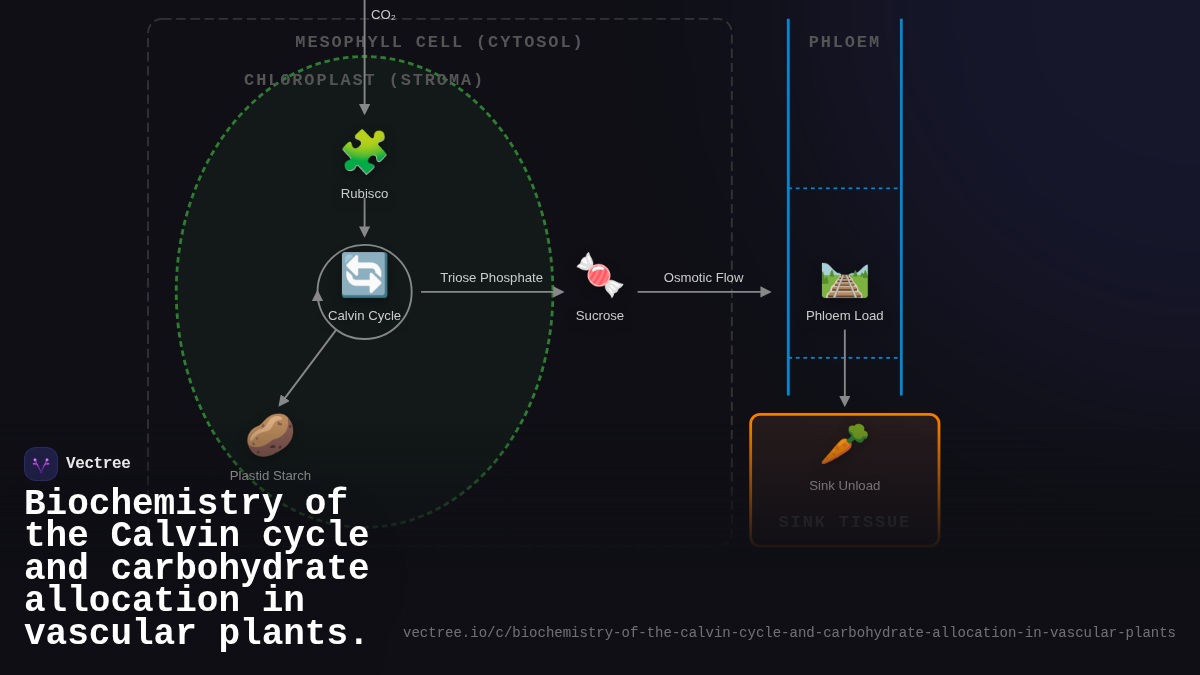The height and width of the screenshot is (675, 1200).
Task: Click the Phloem Load railway icon
Action: (845, 279)
